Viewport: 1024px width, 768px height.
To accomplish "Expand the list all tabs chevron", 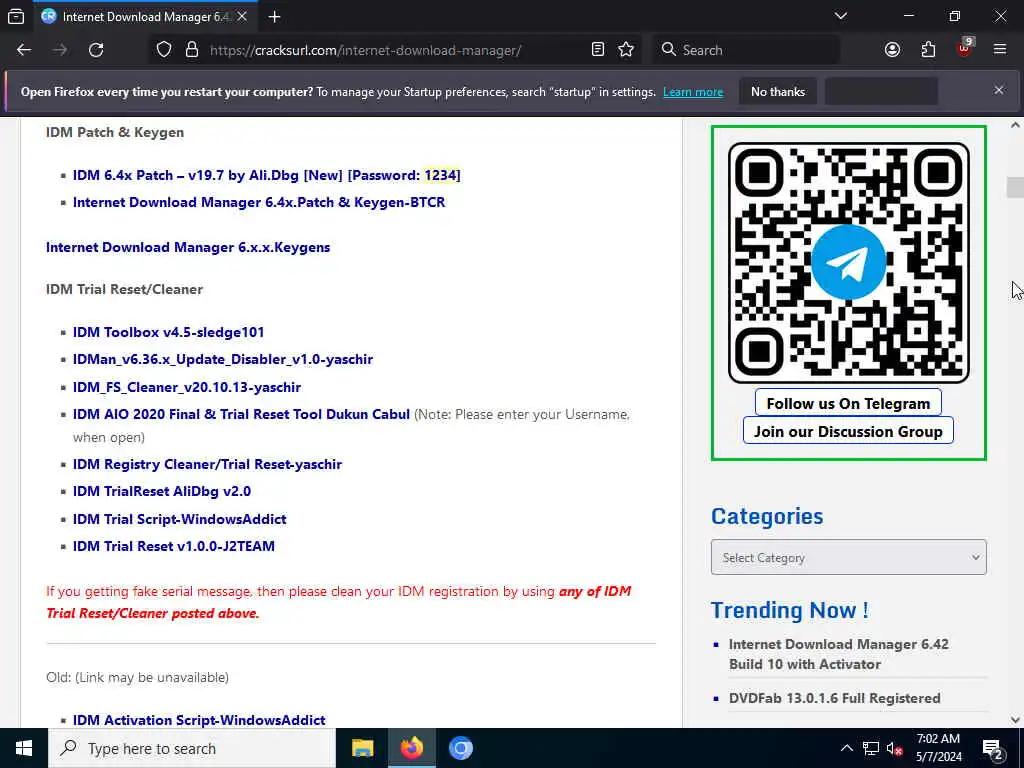I will click(x=841, y=16).
